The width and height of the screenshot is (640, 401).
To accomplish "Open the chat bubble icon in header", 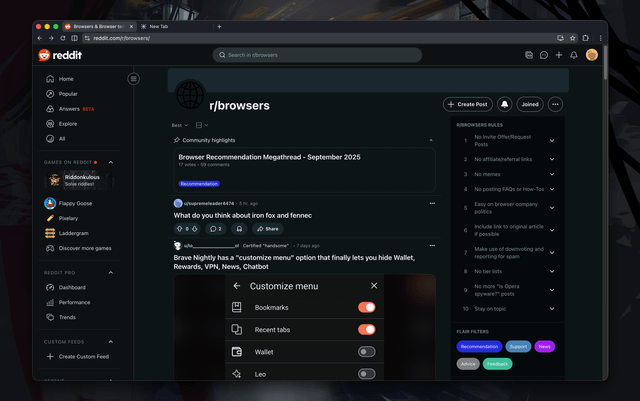I will [544, 55].
